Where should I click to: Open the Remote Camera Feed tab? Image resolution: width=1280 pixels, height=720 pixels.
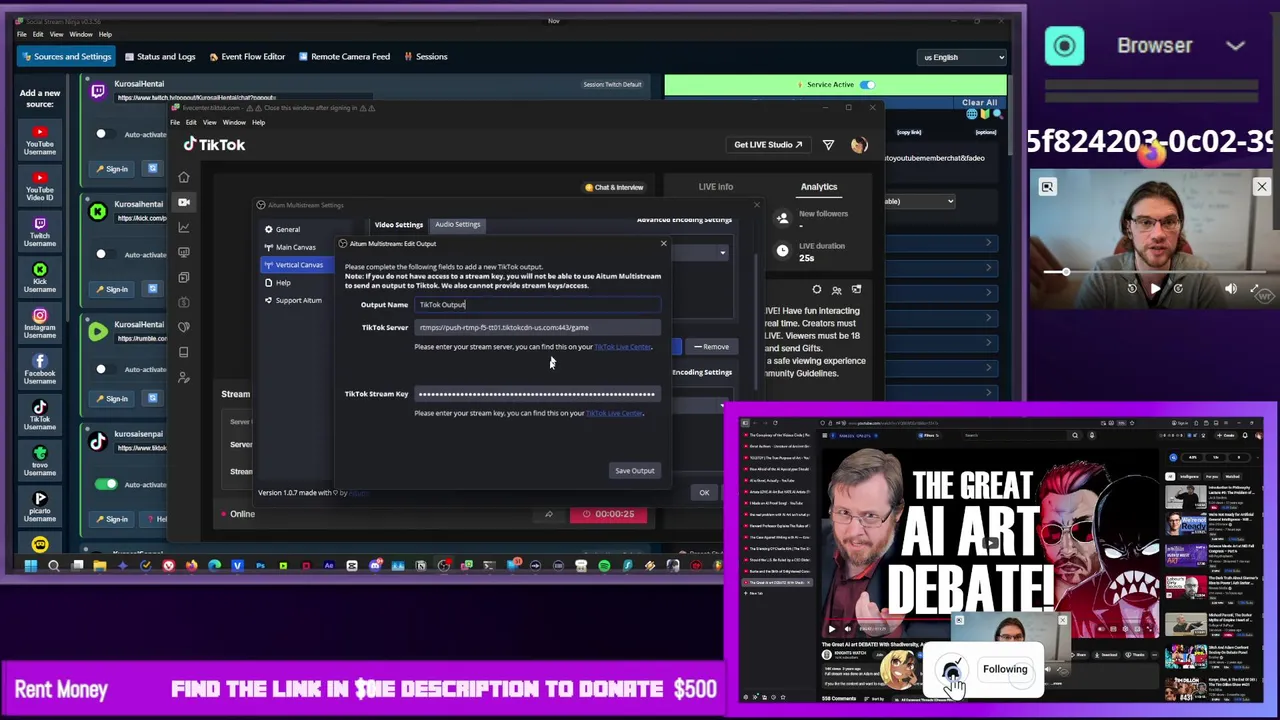(x=344, y=57)
